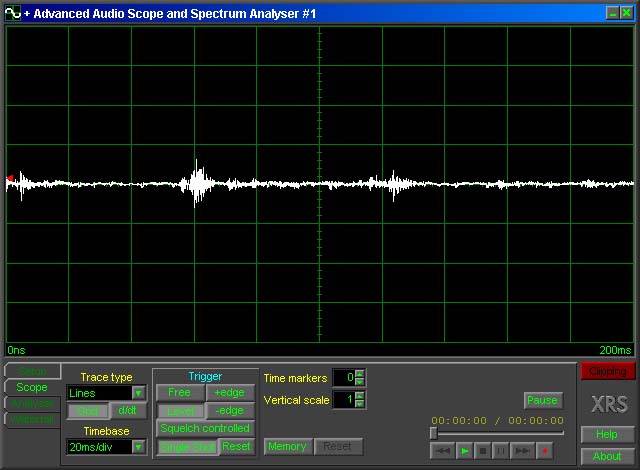Open the Help button
This screenshot has width=640, height=470.
click(x=607, y=434)
